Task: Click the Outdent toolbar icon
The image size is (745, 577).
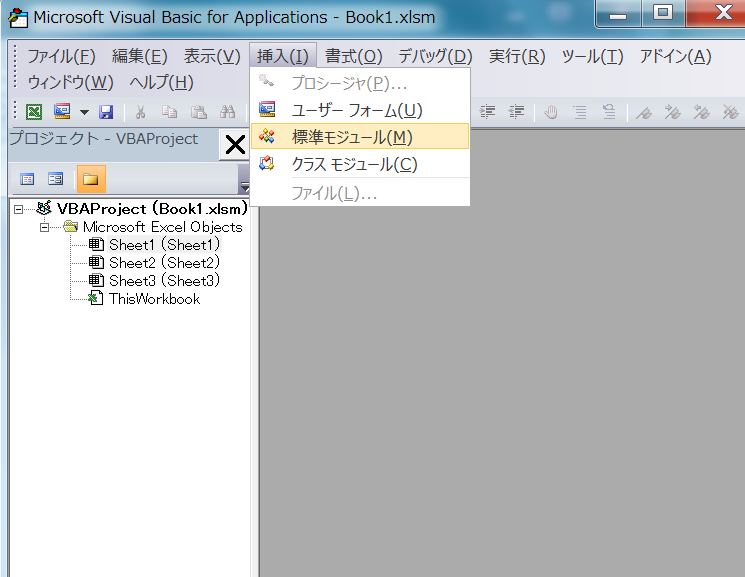Action: tap(516, 112)
